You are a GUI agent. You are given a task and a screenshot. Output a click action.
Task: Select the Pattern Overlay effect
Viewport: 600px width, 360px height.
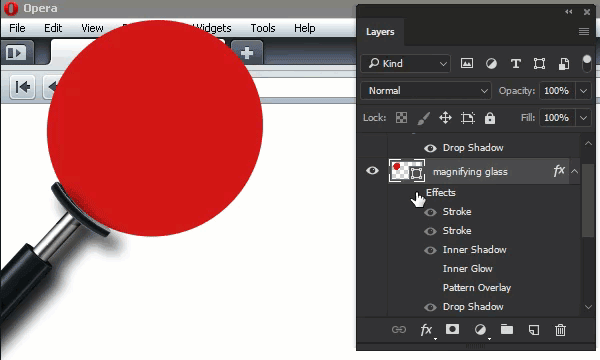point(477,288)
